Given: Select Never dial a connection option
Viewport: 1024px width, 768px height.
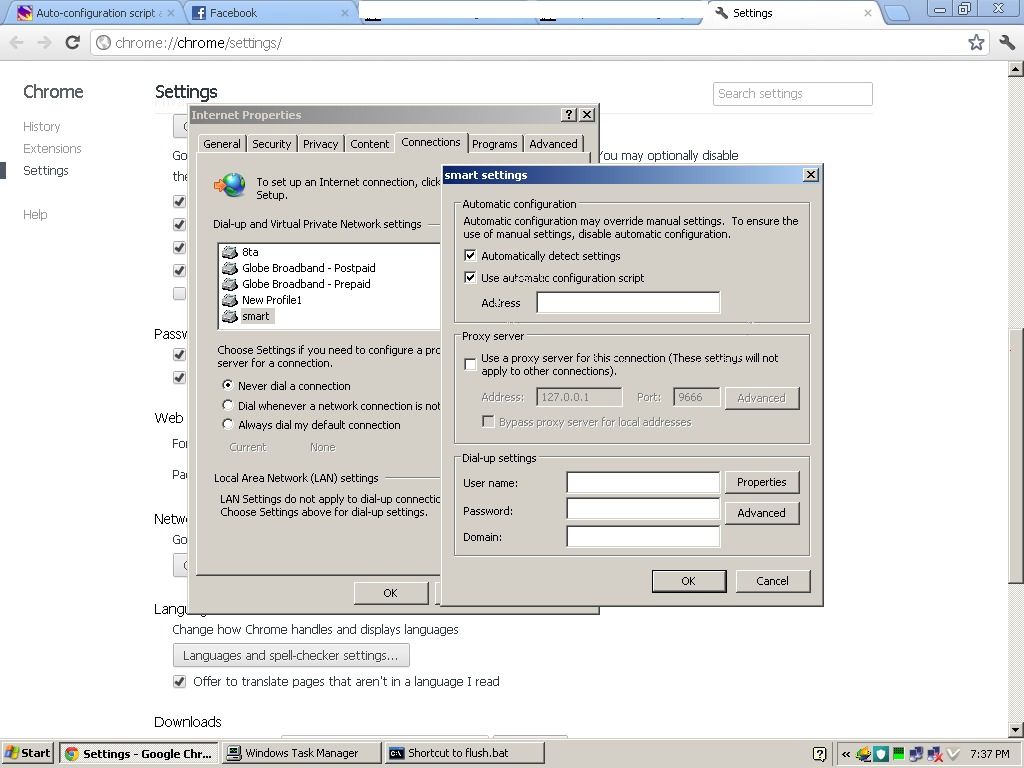Looking at the screenshot, I should [227, 385].
